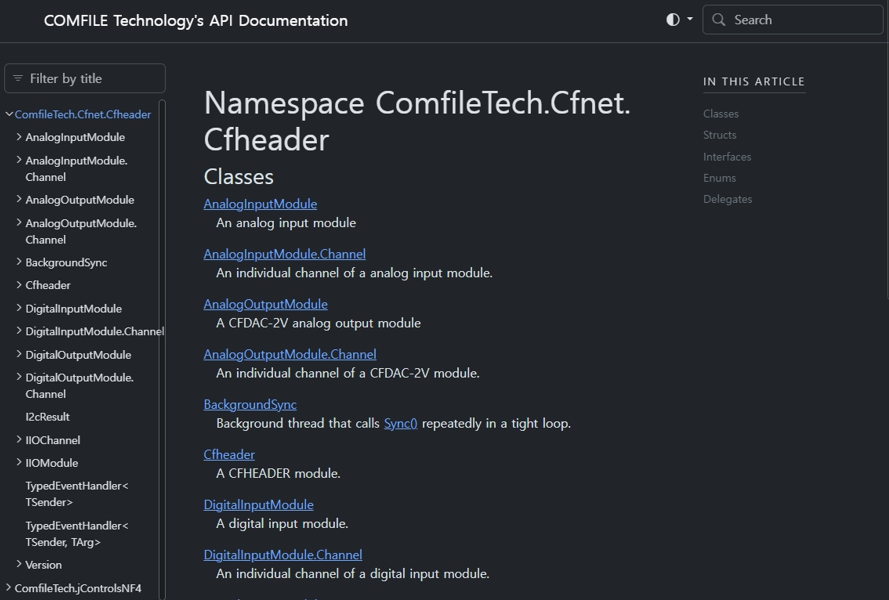Open the Cfheader class link

click(x=229, y=455)
